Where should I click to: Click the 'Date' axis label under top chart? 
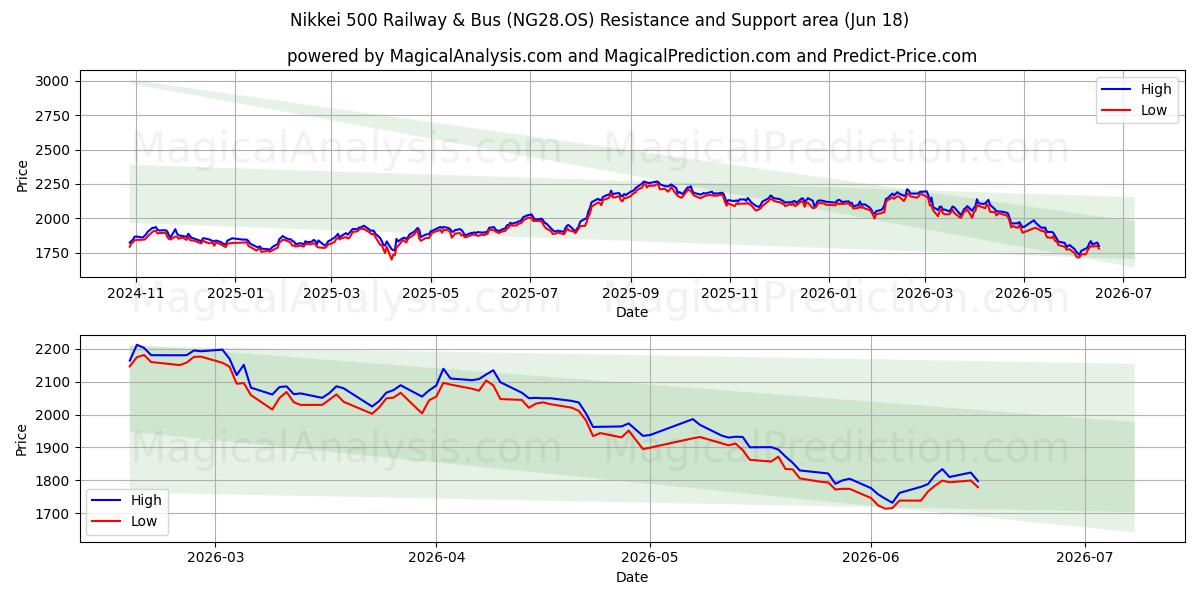coord(632,312)
